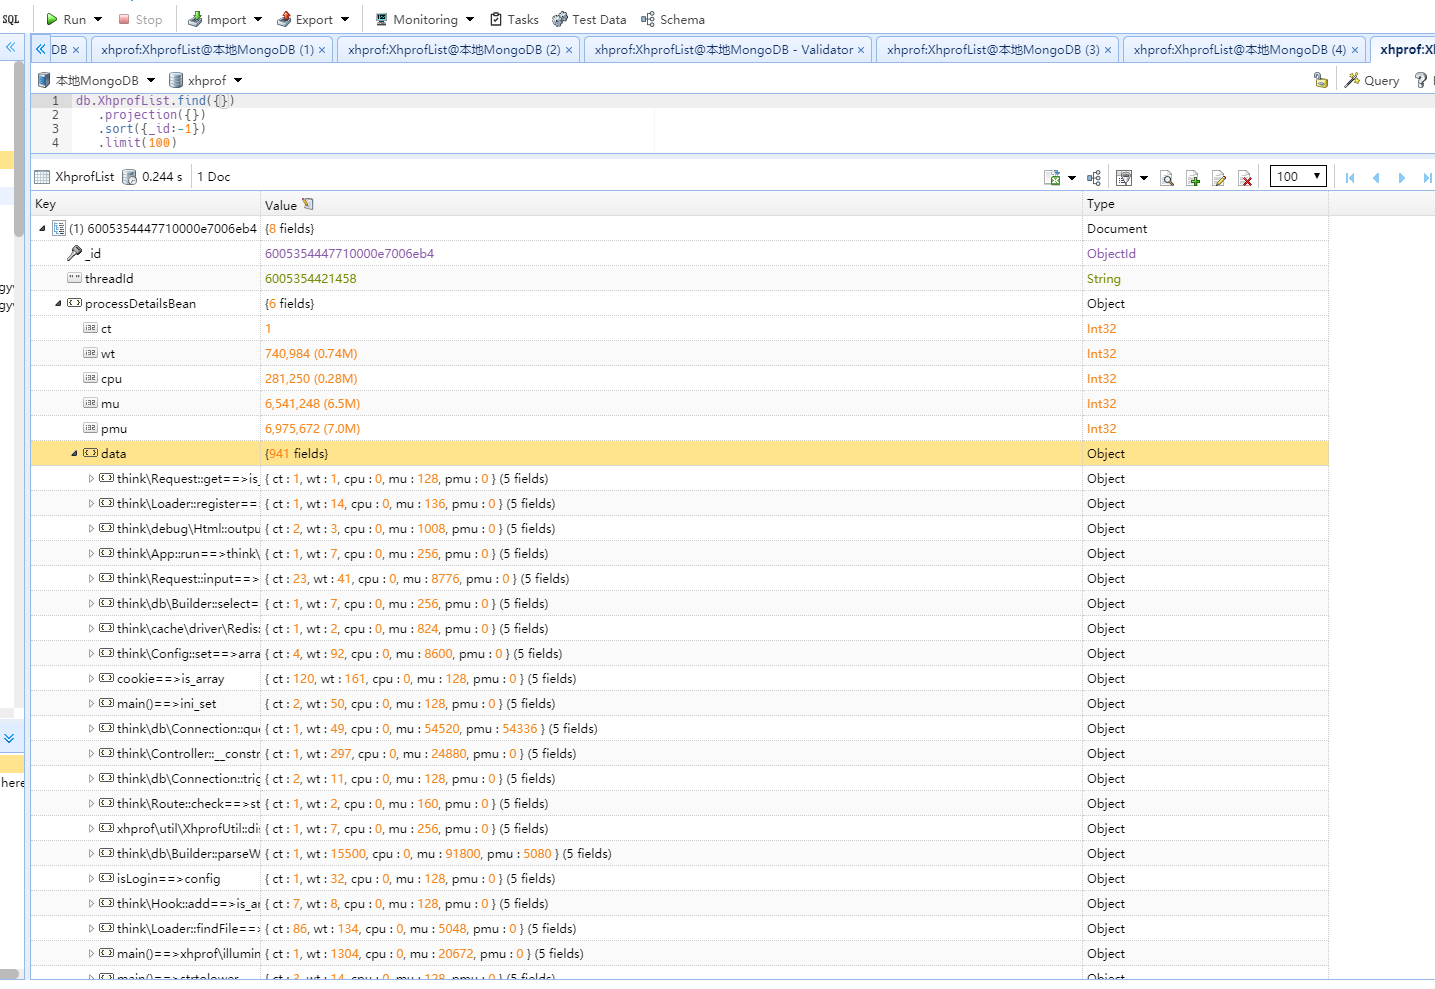The image size is (1435, 989).
Task: Close the XhprofList@本地MongoDB (1) tab
Action: (x=322, y=50)
